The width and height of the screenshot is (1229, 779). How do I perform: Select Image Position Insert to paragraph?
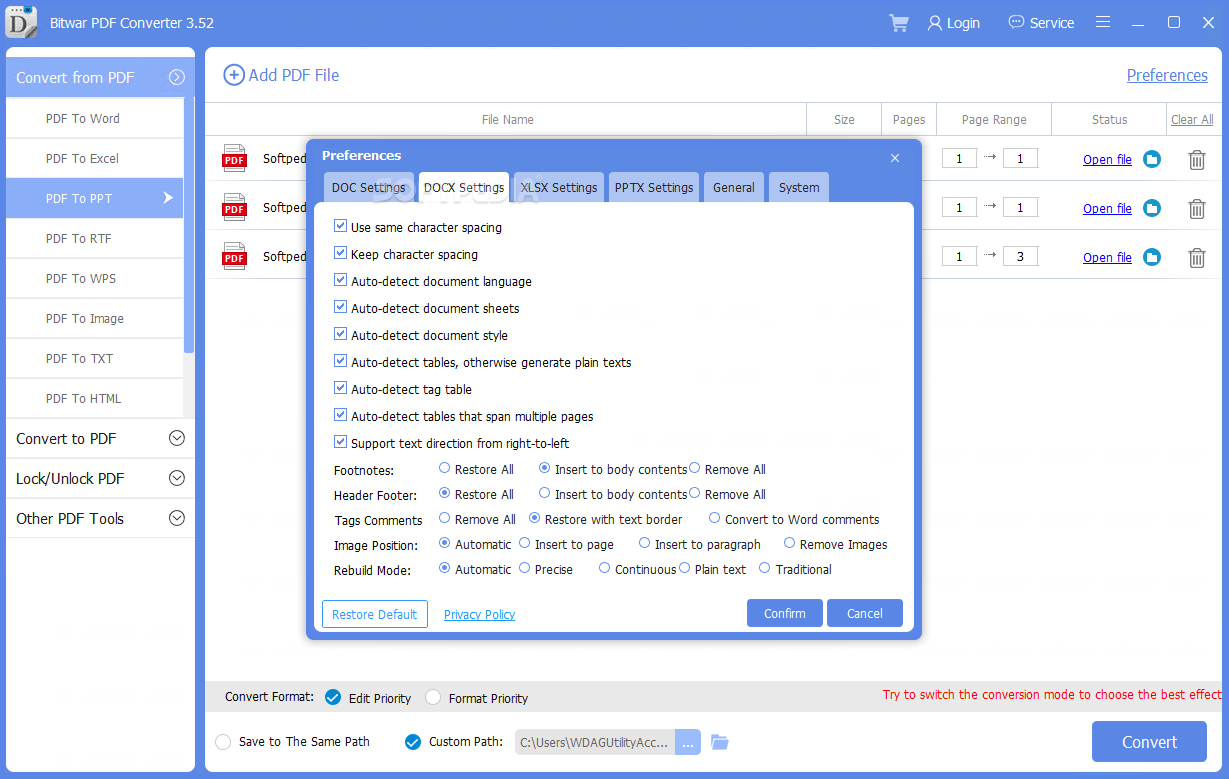click(x=644, y=543)
